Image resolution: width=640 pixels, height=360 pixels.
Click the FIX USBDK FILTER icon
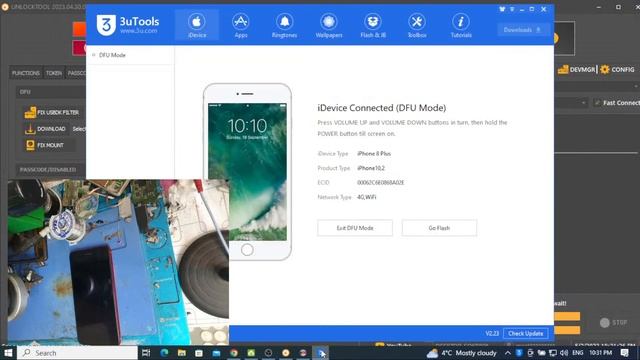pos(30,112)
